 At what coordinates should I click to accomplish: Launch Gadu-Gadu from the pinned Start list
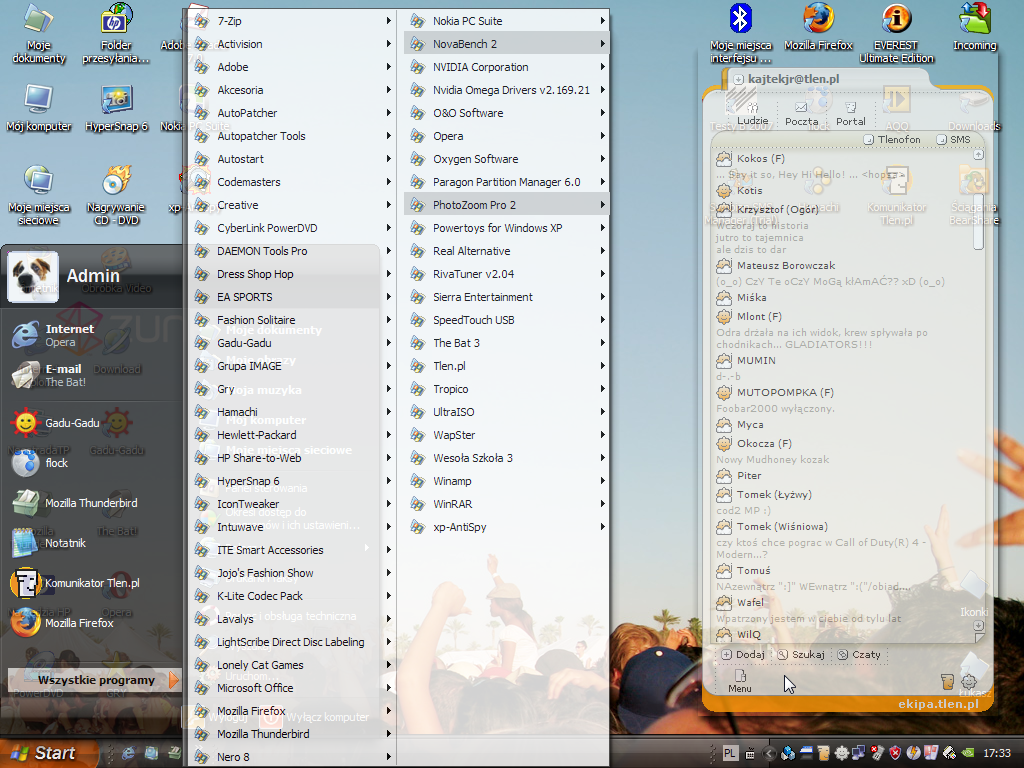(x=56, y=423)
